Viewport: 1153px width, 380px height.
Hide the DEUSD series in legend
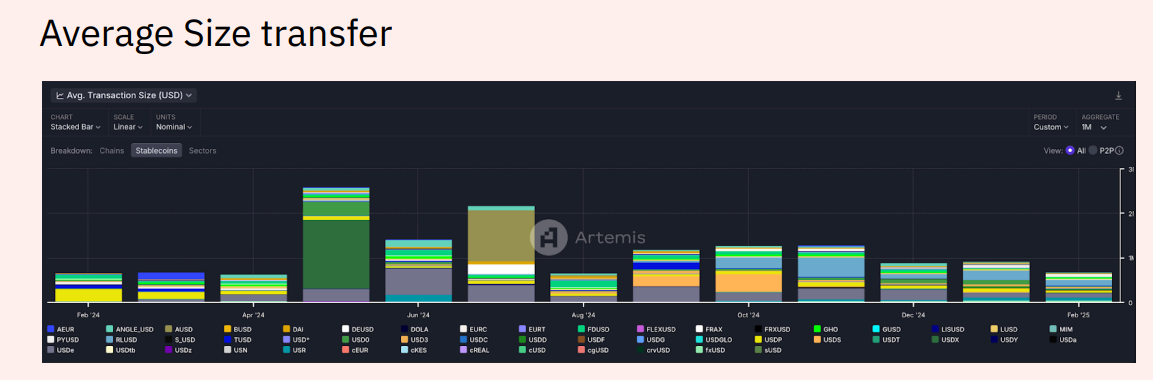point(359,329)
